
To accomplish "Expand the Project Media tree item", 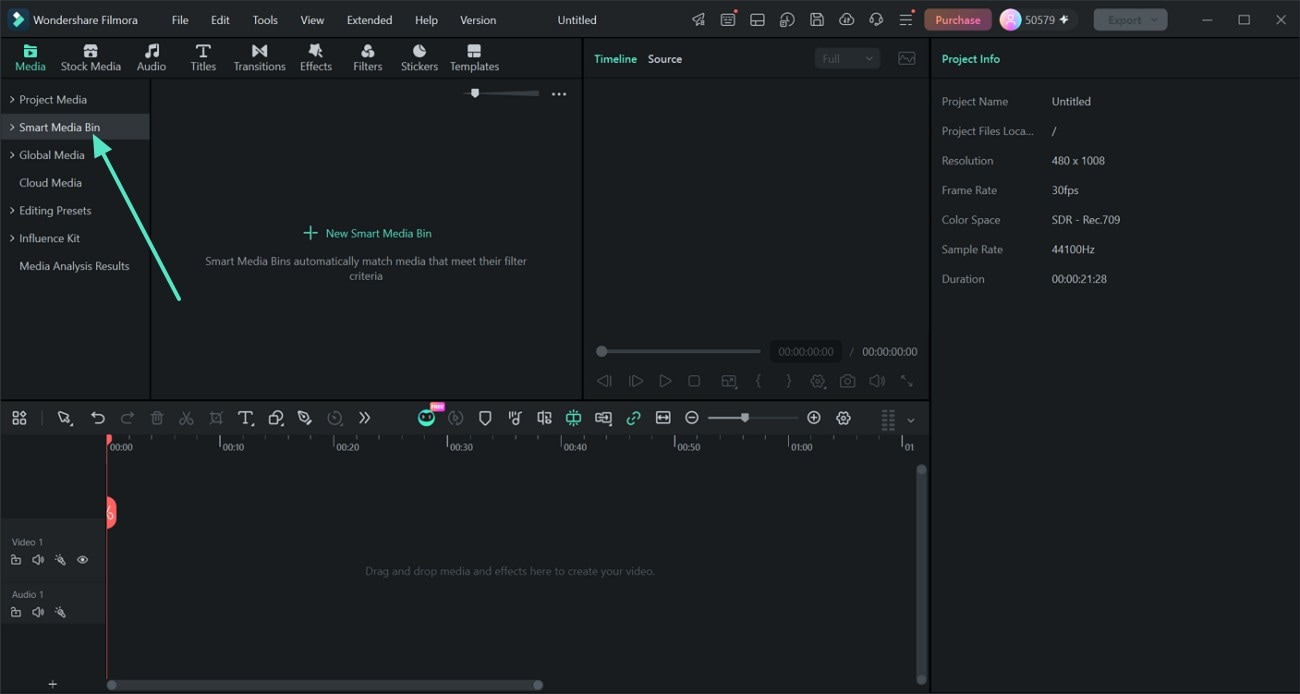I will pos(12,100).
